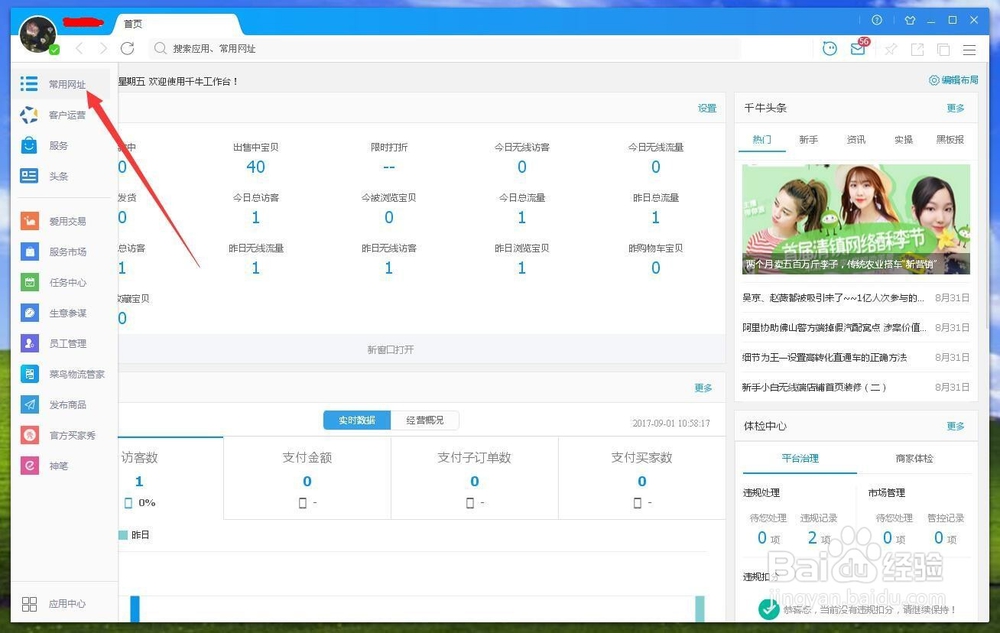
Task: Open the skin shirt icon in title bar
Action: (910, 20)
